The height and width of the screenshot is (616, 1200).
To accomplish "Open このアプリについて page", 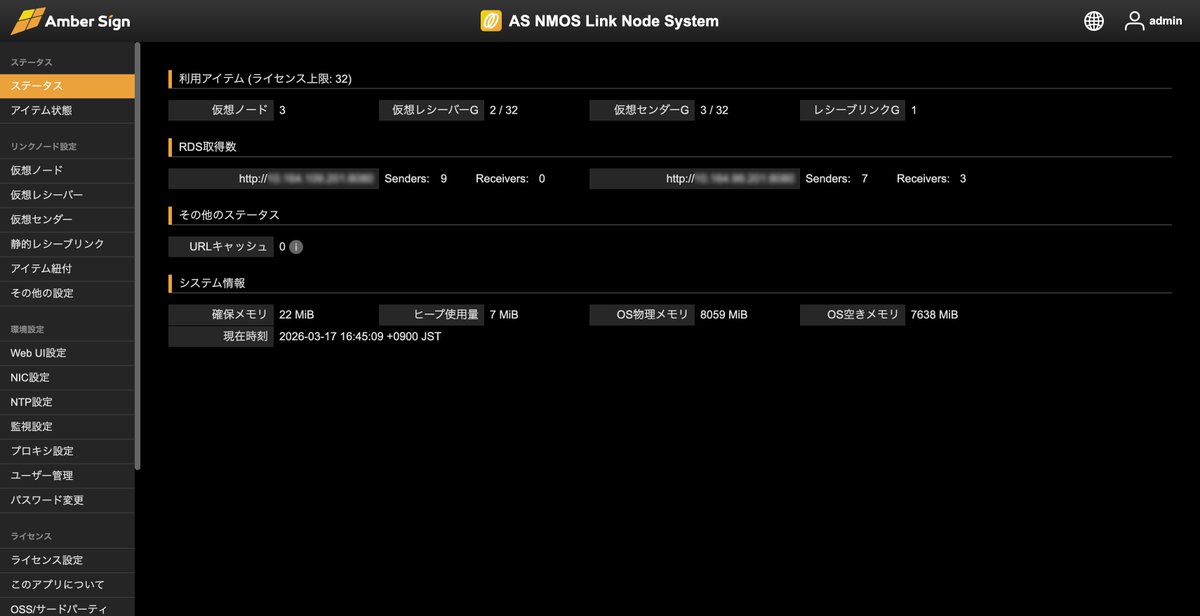I will pyautogui.click(x=67, y=584).
